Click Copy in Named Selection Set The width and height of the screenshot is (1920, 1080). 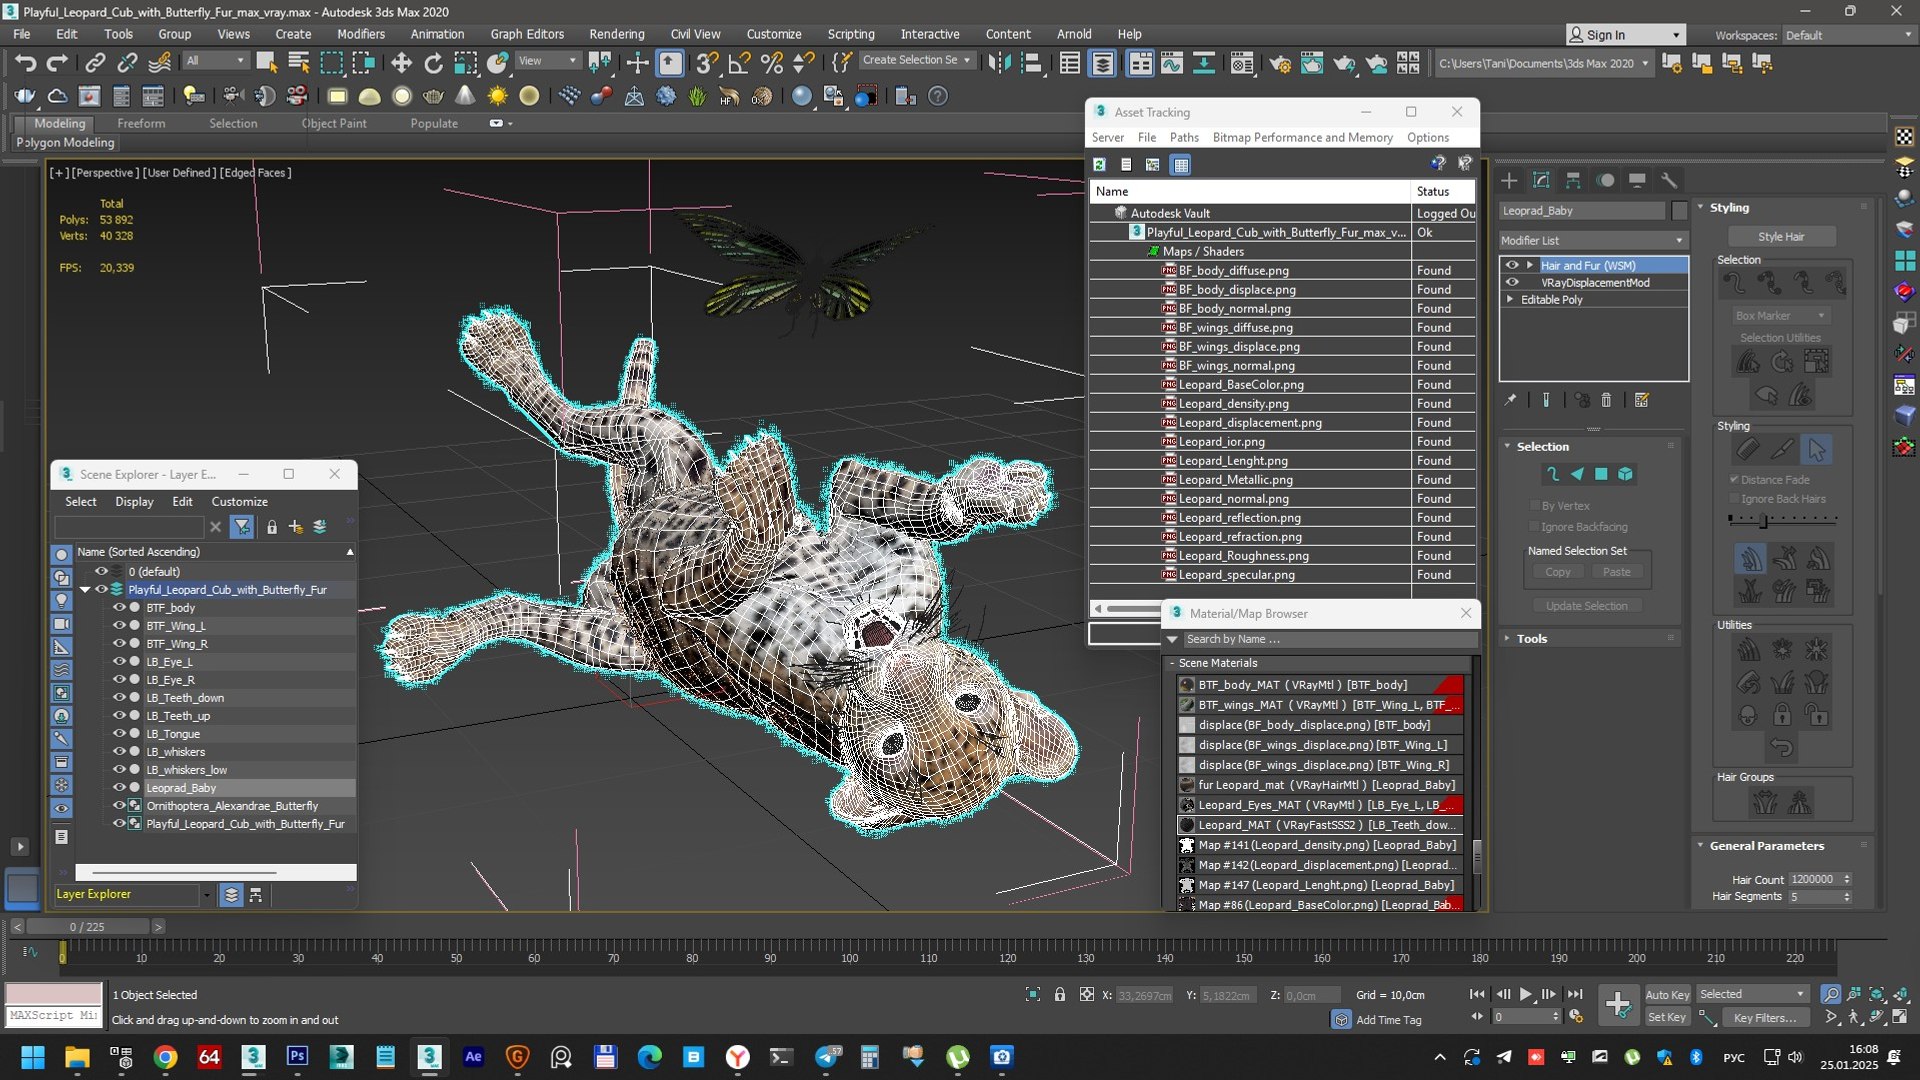click(1558, 572)
